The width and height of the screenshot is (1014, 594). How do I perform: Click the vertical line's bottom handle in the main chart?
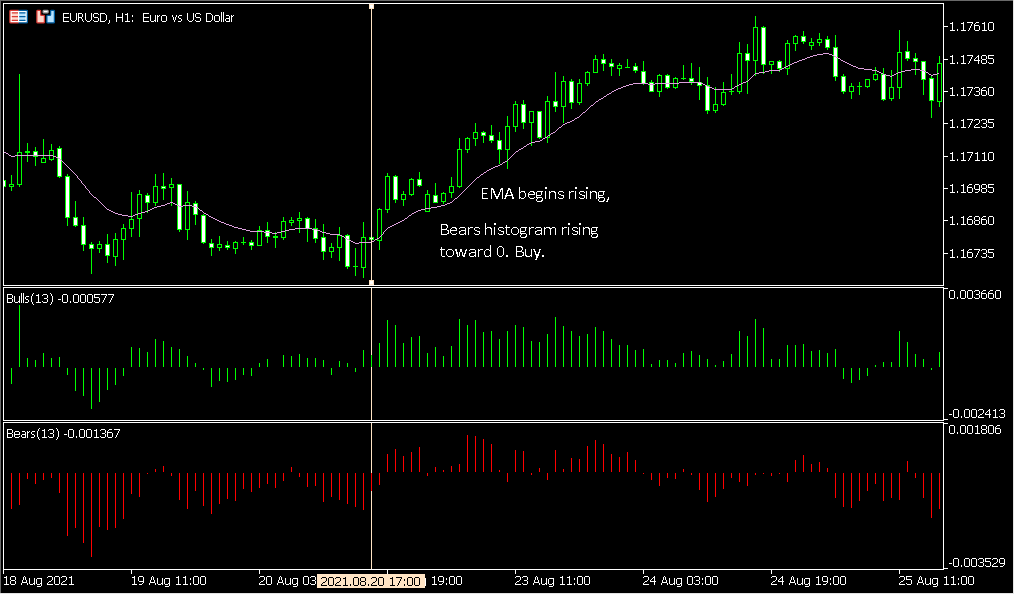[x=371, y=282]
